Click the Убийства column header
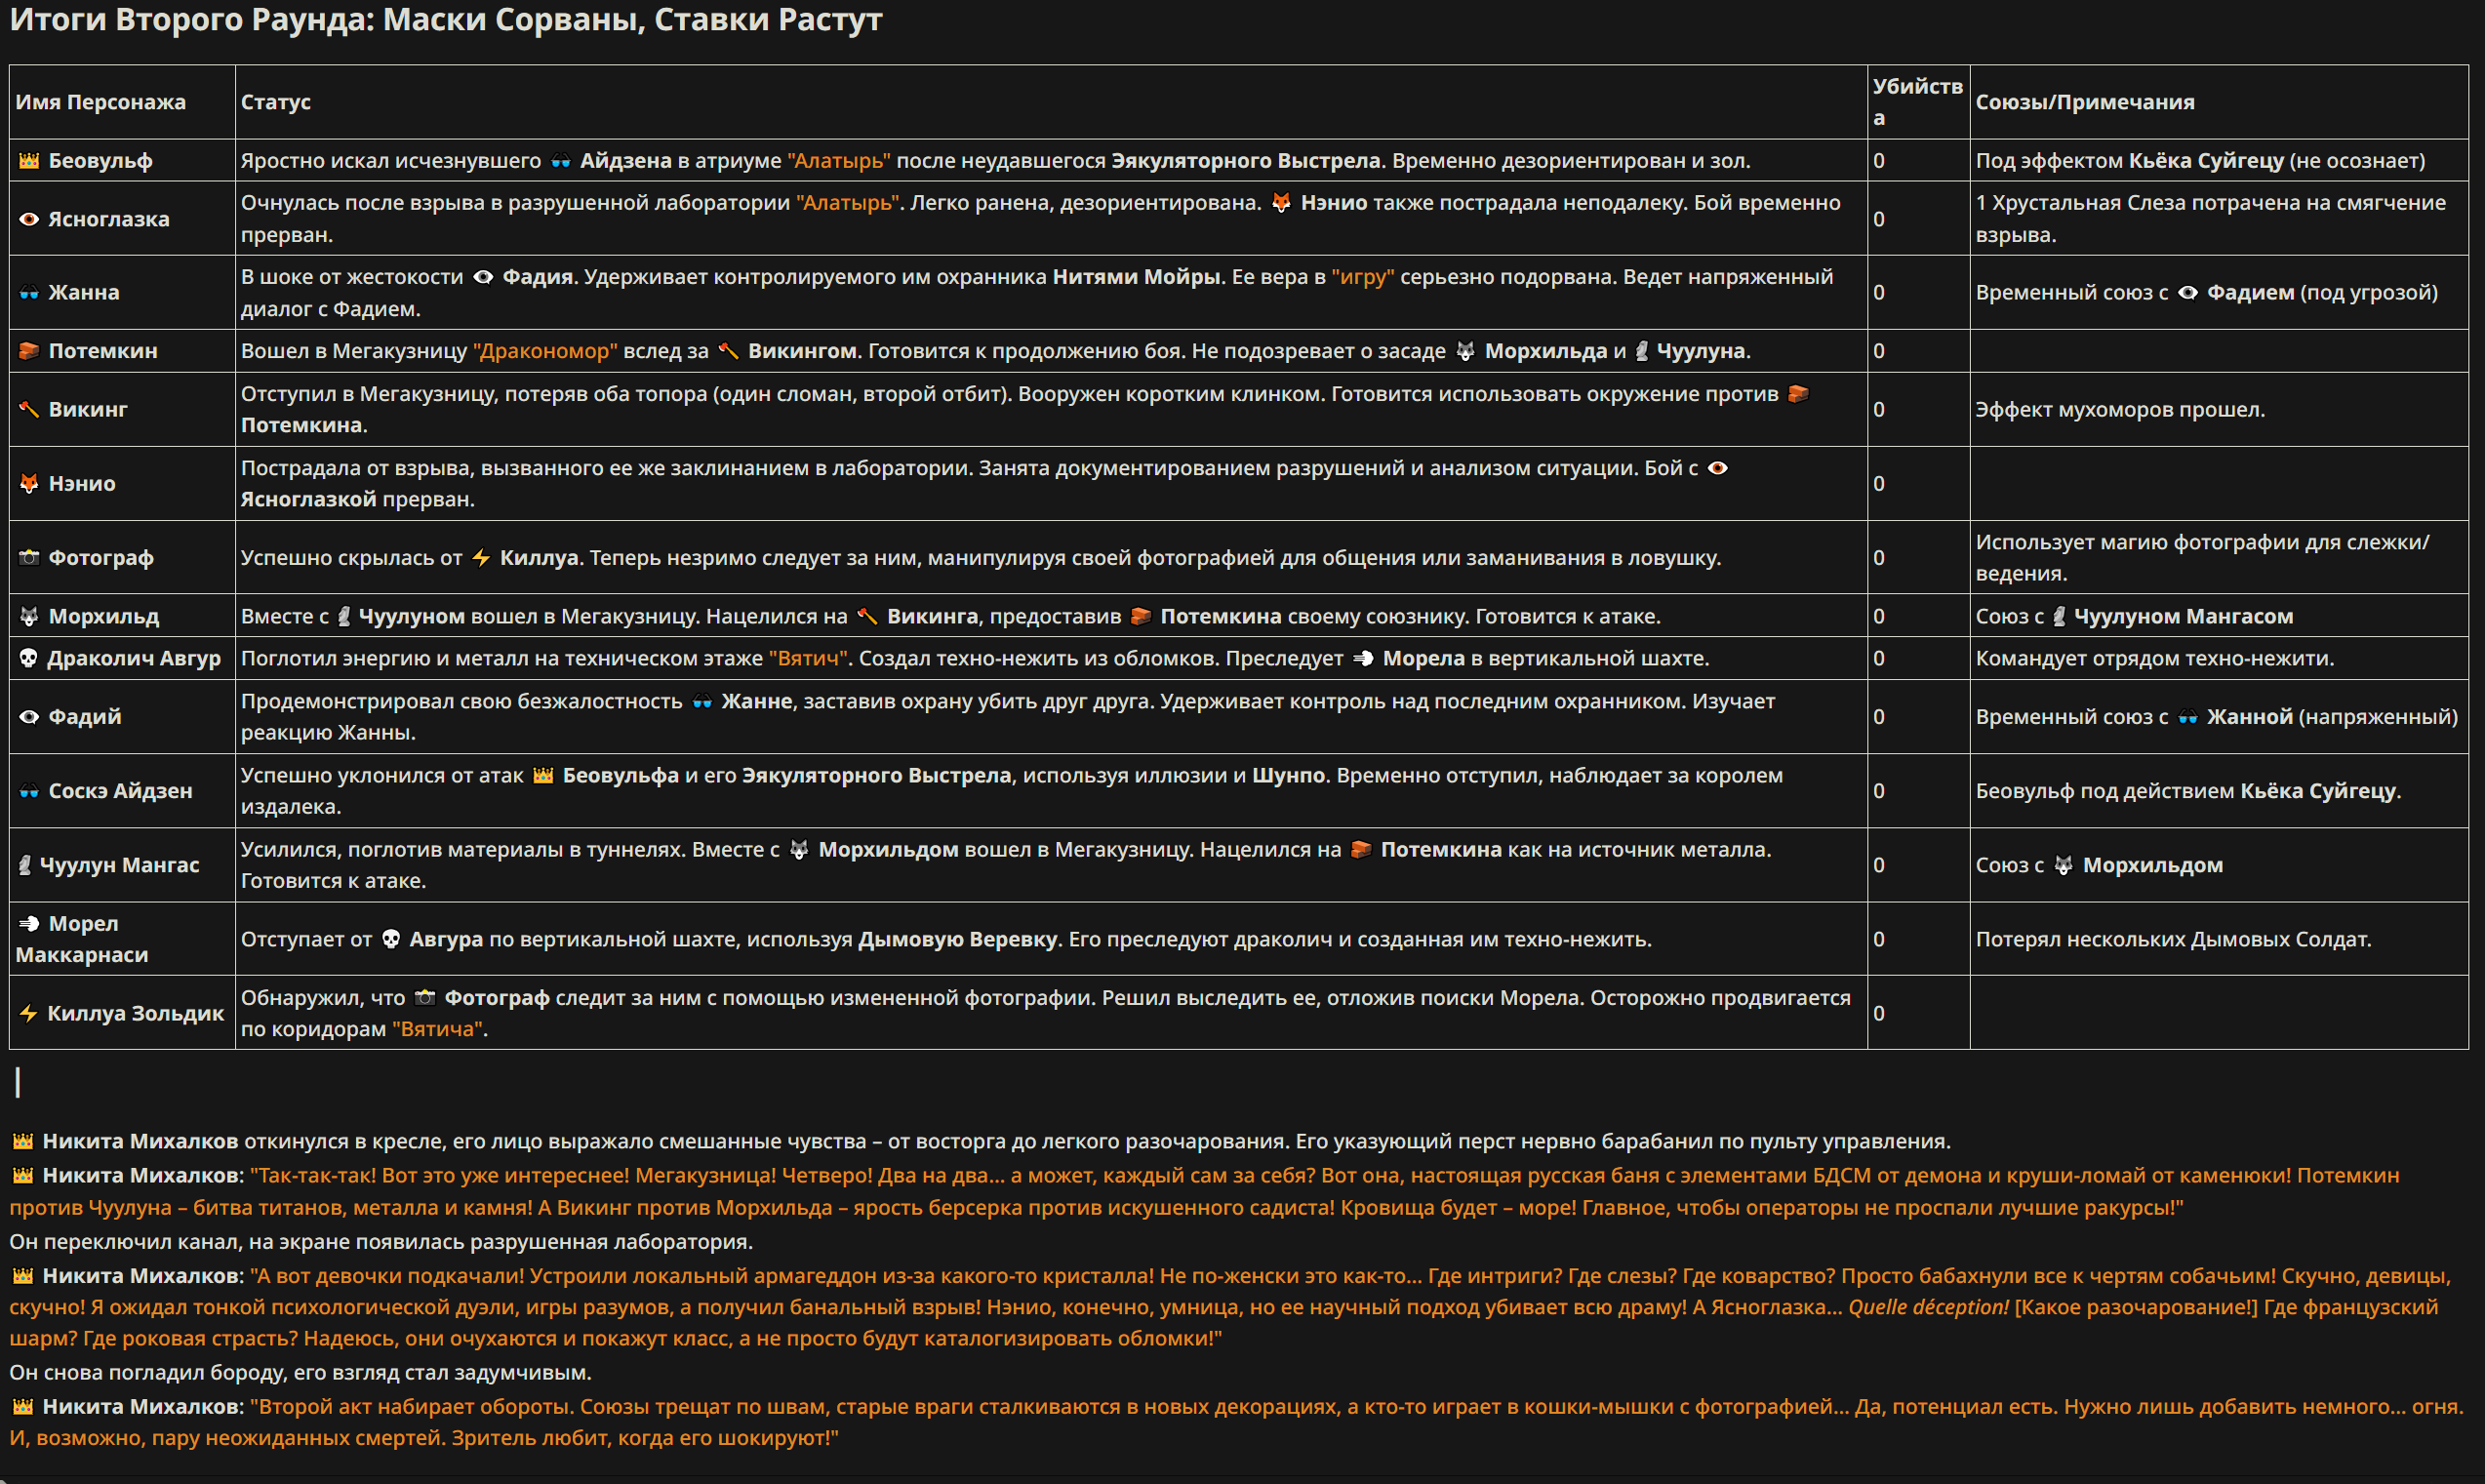 tap(1918, 102)
